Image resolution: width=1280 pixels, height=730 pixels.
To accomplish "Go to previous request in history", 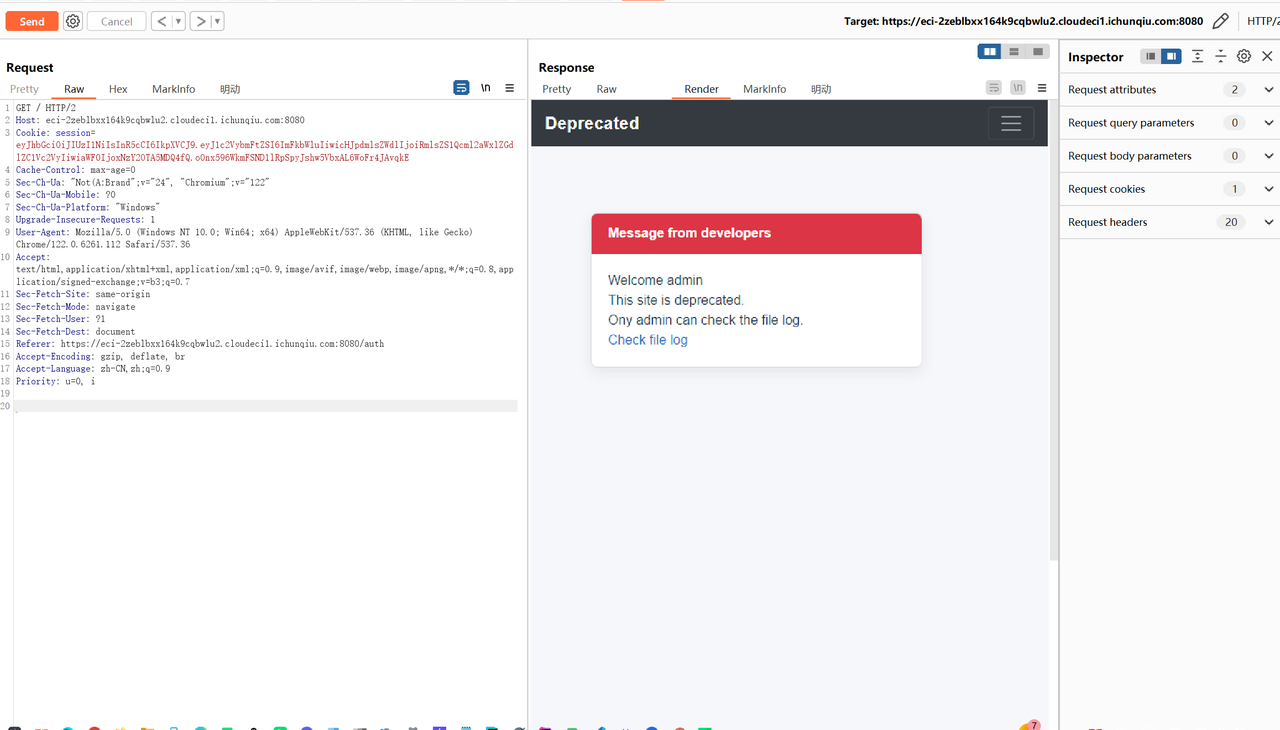I will click(x=161, y=21).
